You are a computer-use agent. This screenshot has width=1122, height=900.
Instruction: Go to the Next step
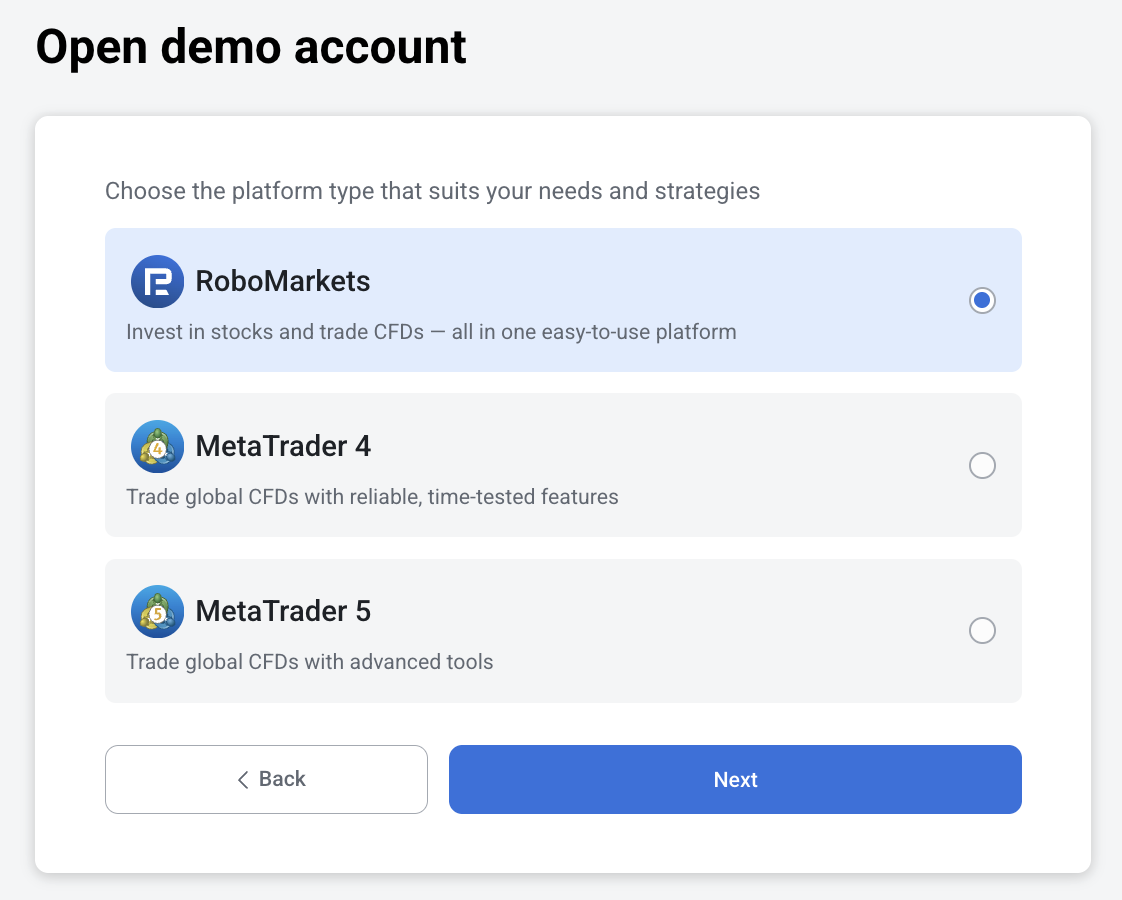pyautogui.click(x=735, y=779)
